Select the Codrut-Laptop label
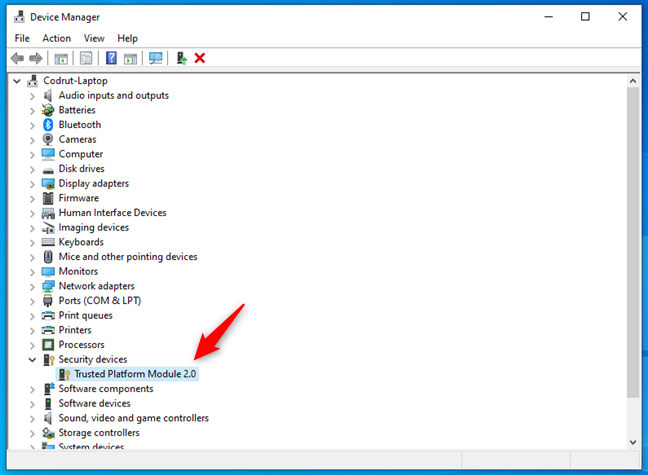This screenshot has width=648, height=475. (75, 81)
